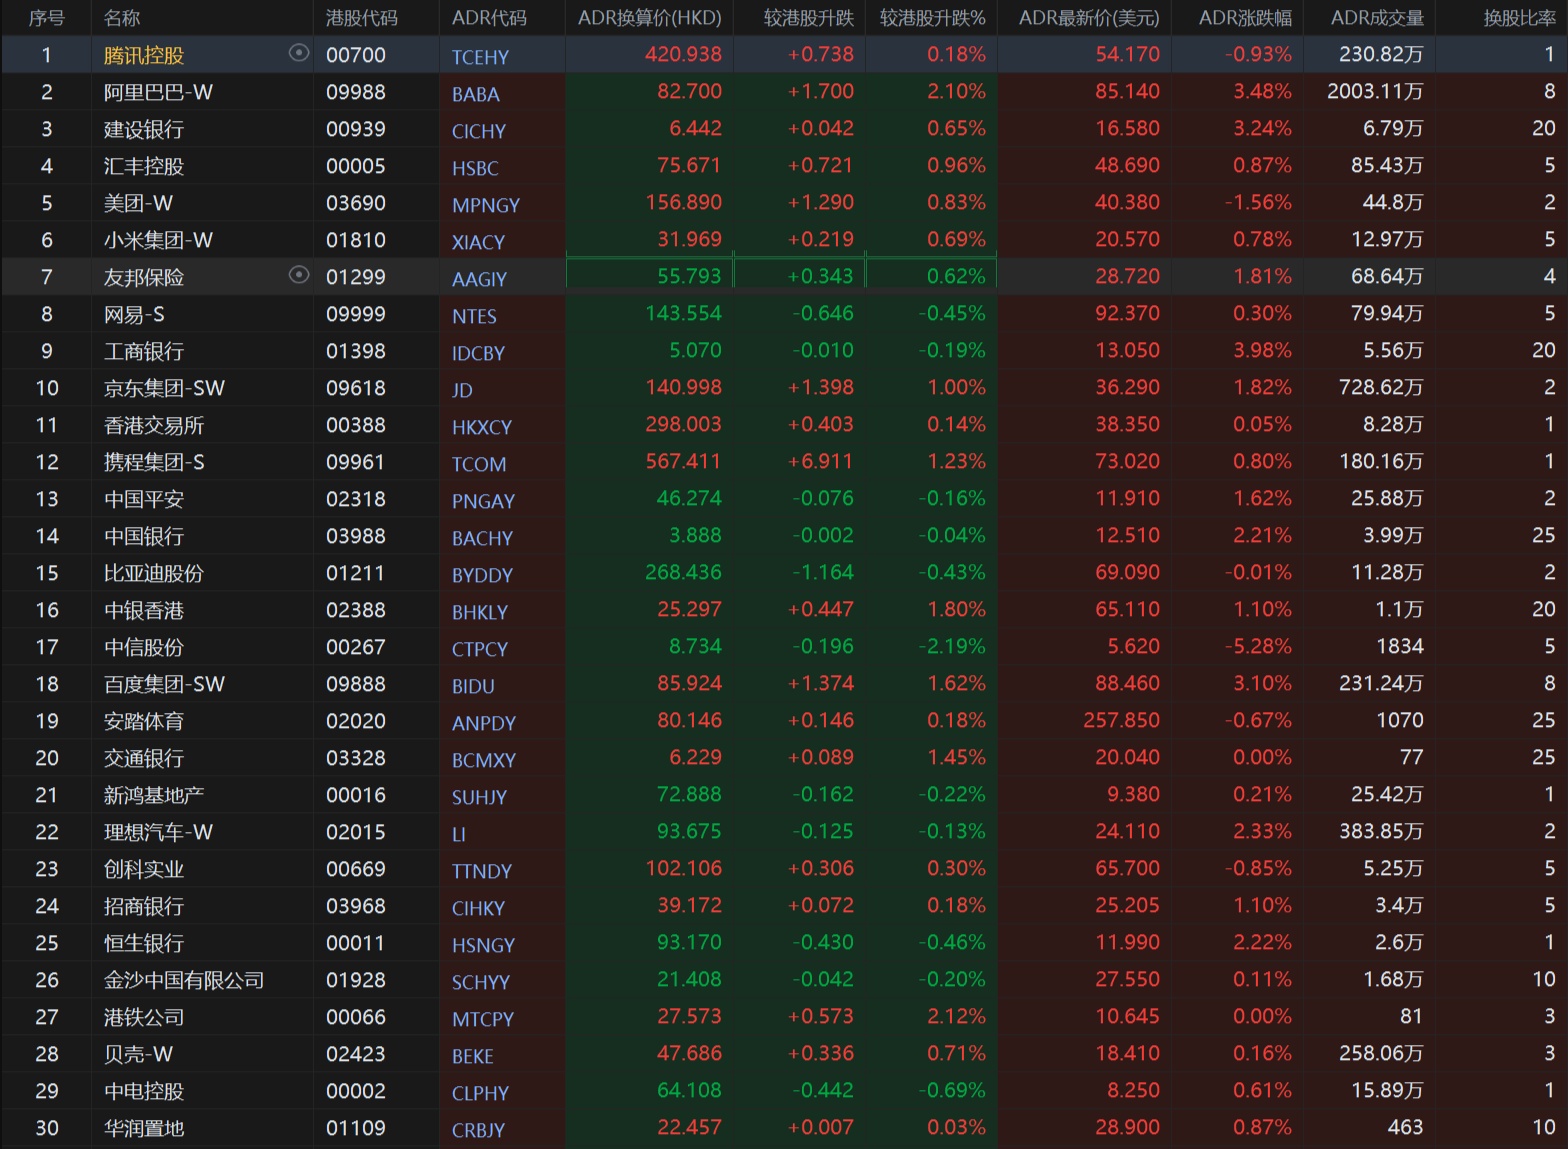Open the 阿里巴巴-W stock row
This screenshot has width=1568, height=1149.
[158, 92]
